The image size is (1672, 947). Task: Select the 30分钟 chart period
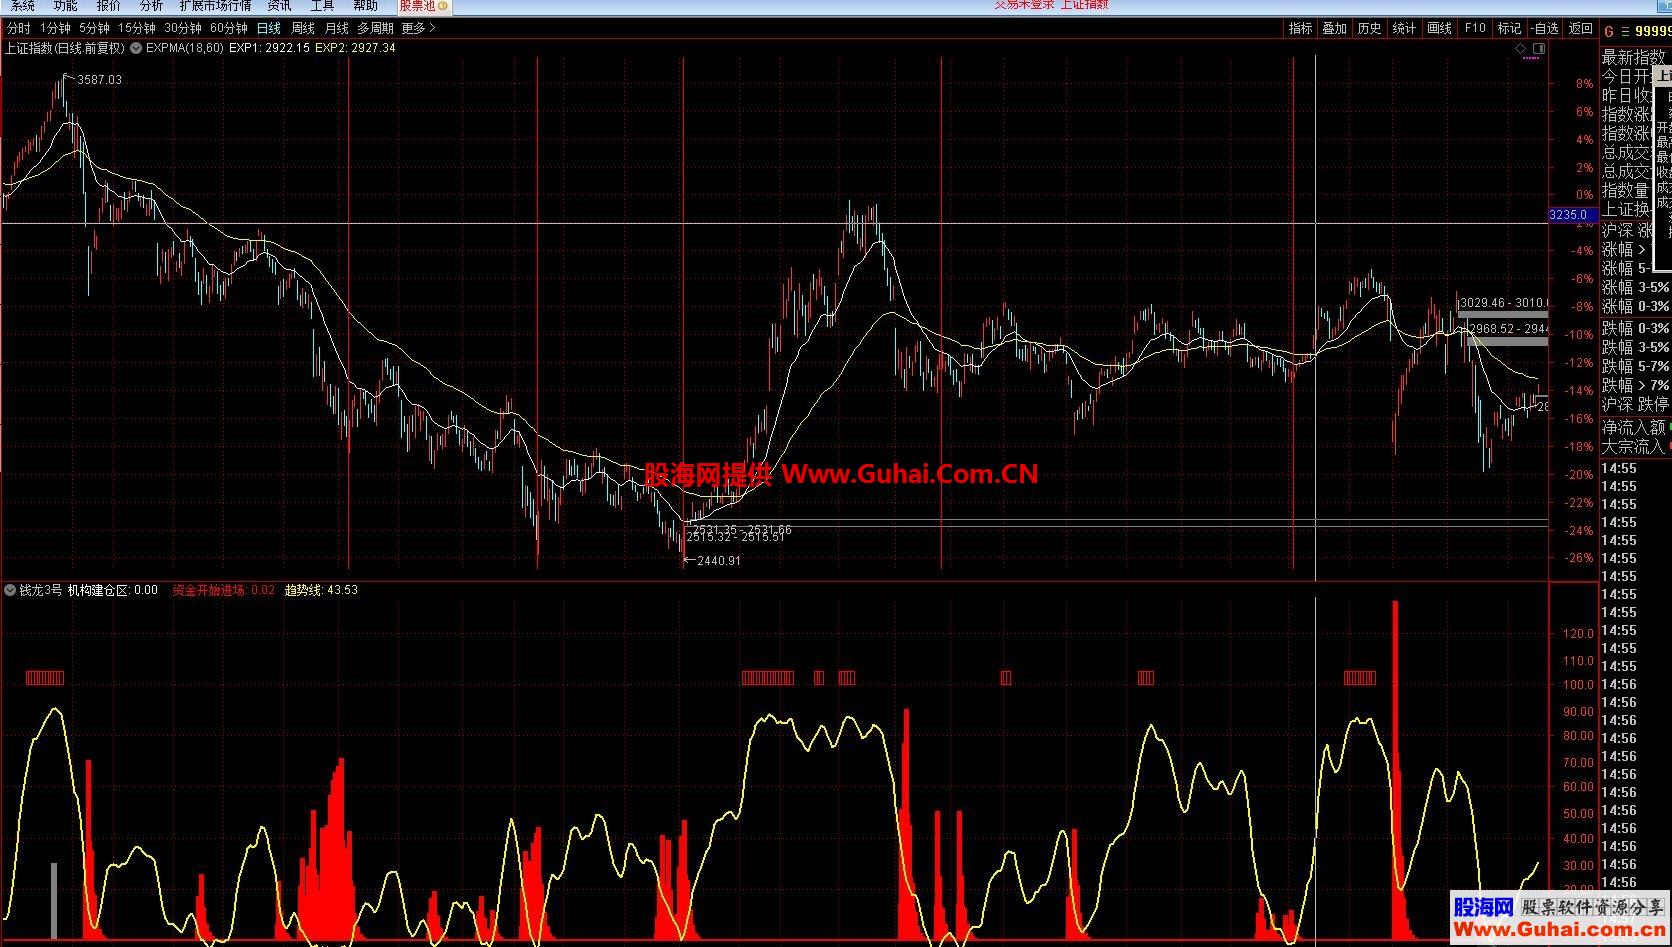(183, 28)
